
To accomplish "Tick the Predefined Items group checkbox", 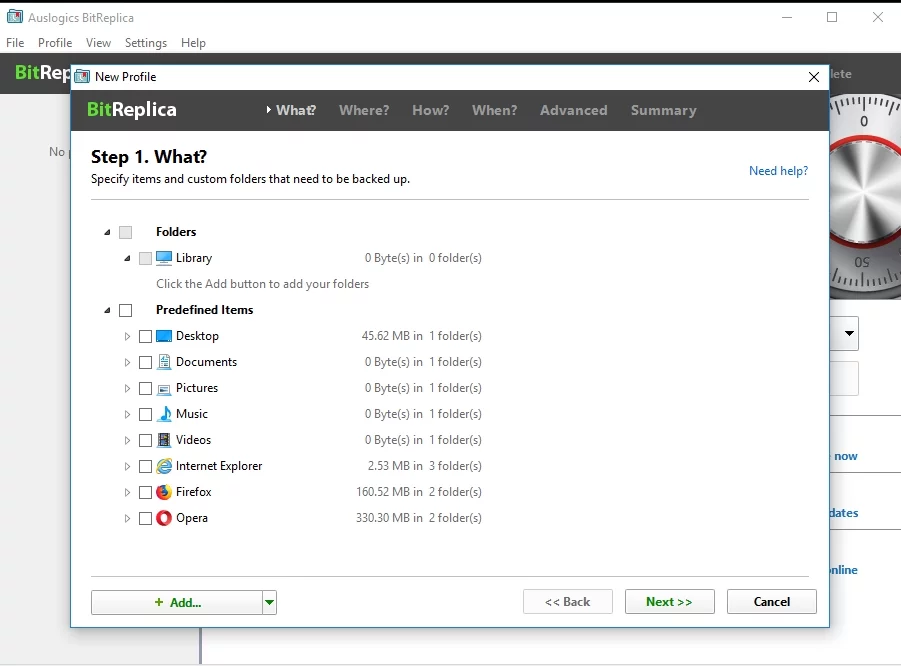I will [125, 310].
